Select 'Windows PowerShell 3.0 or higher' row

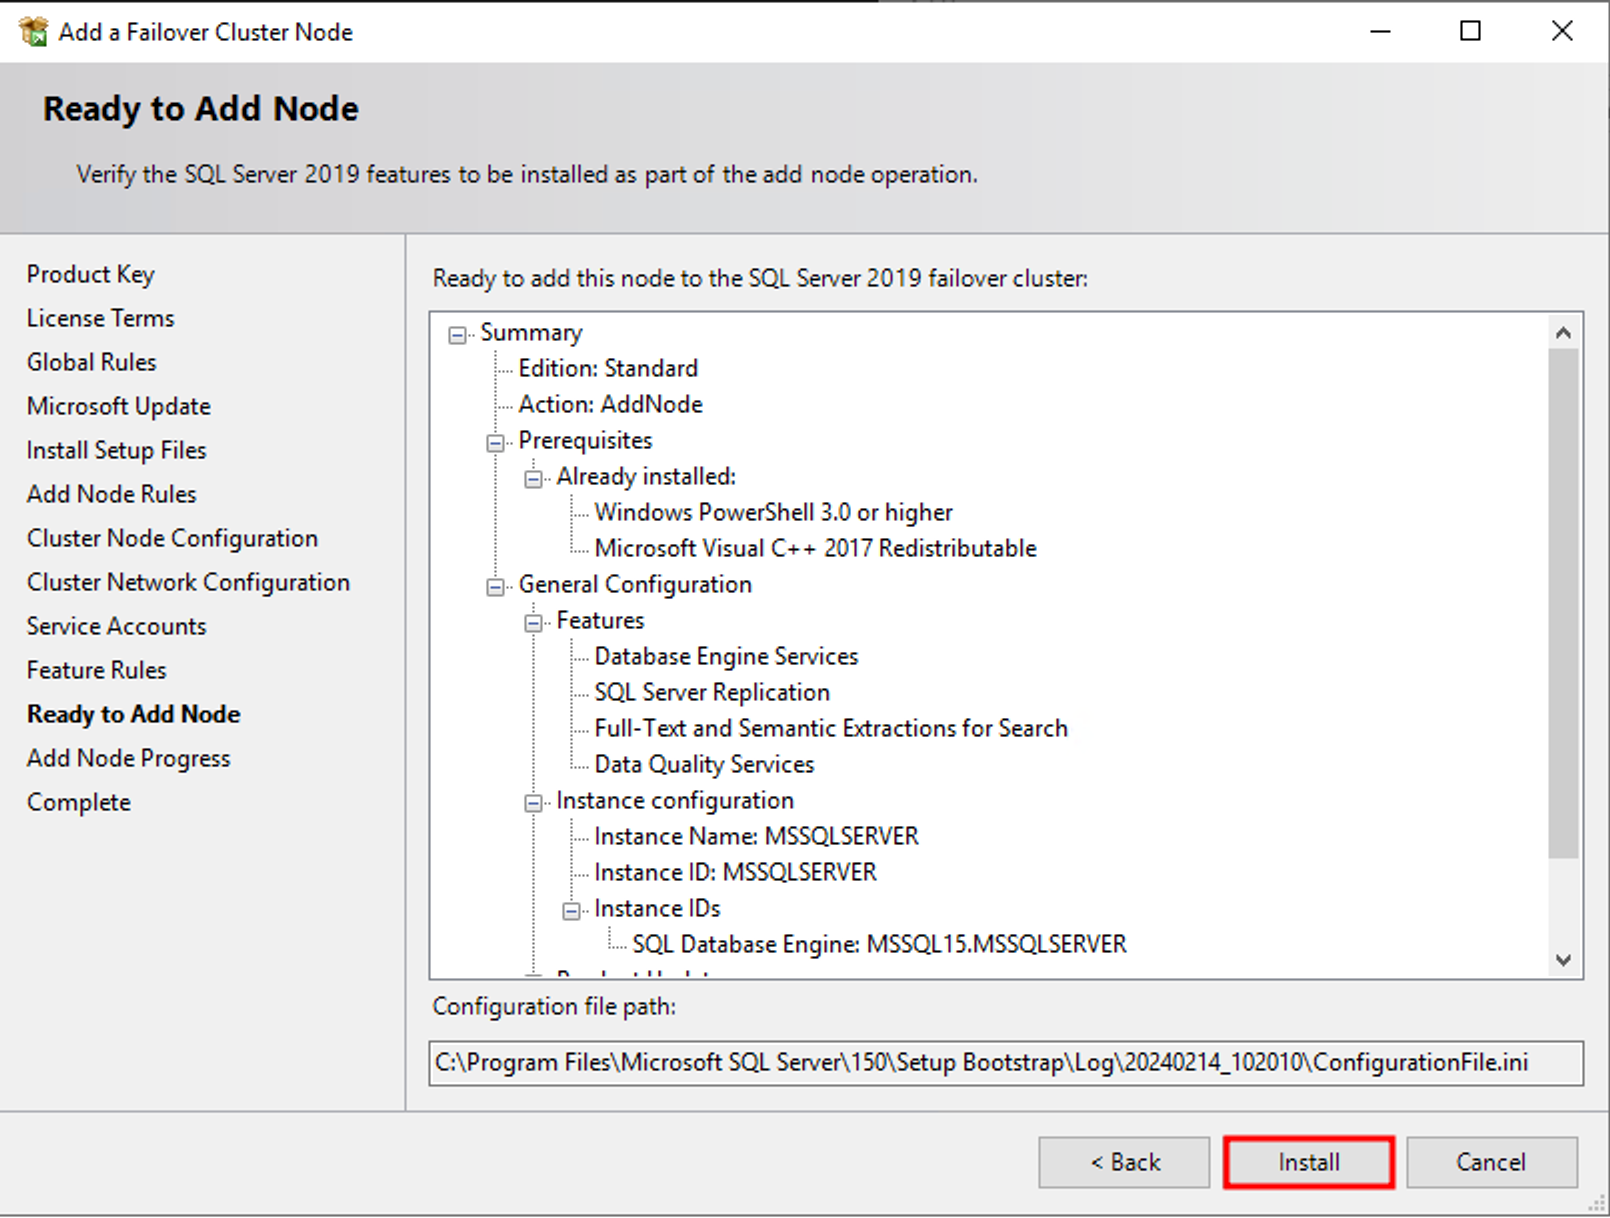click(x=773, y=512)
